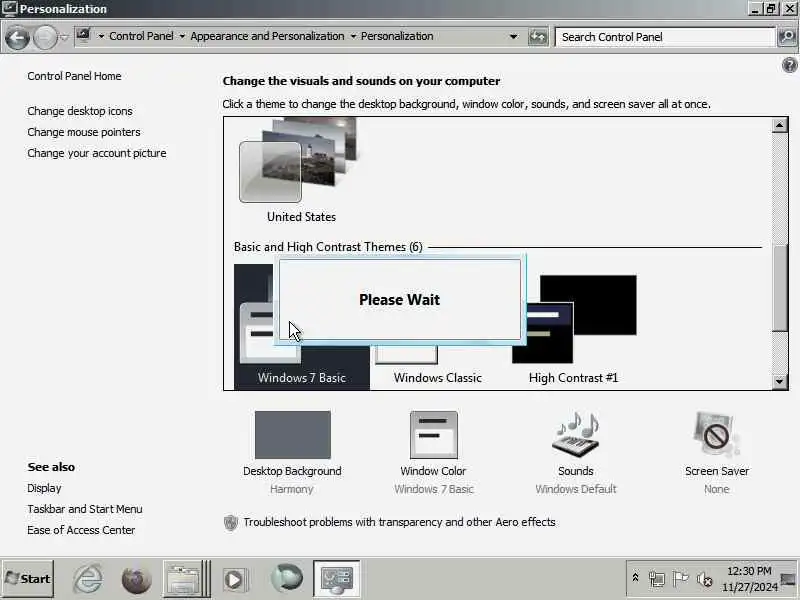
Task: Open Windows Explorer taskbar button
Action: 186,579
